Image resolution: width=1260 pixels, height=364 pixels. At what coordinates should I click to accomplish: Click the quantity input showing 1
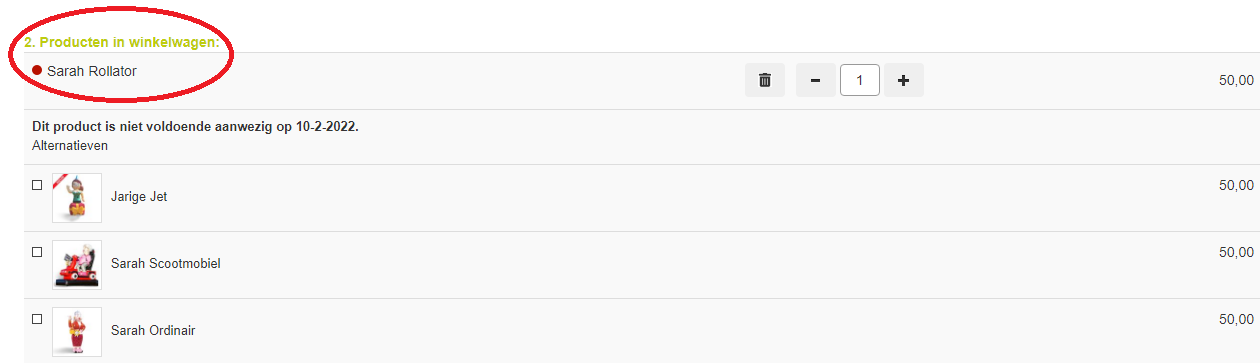[860, 80]
